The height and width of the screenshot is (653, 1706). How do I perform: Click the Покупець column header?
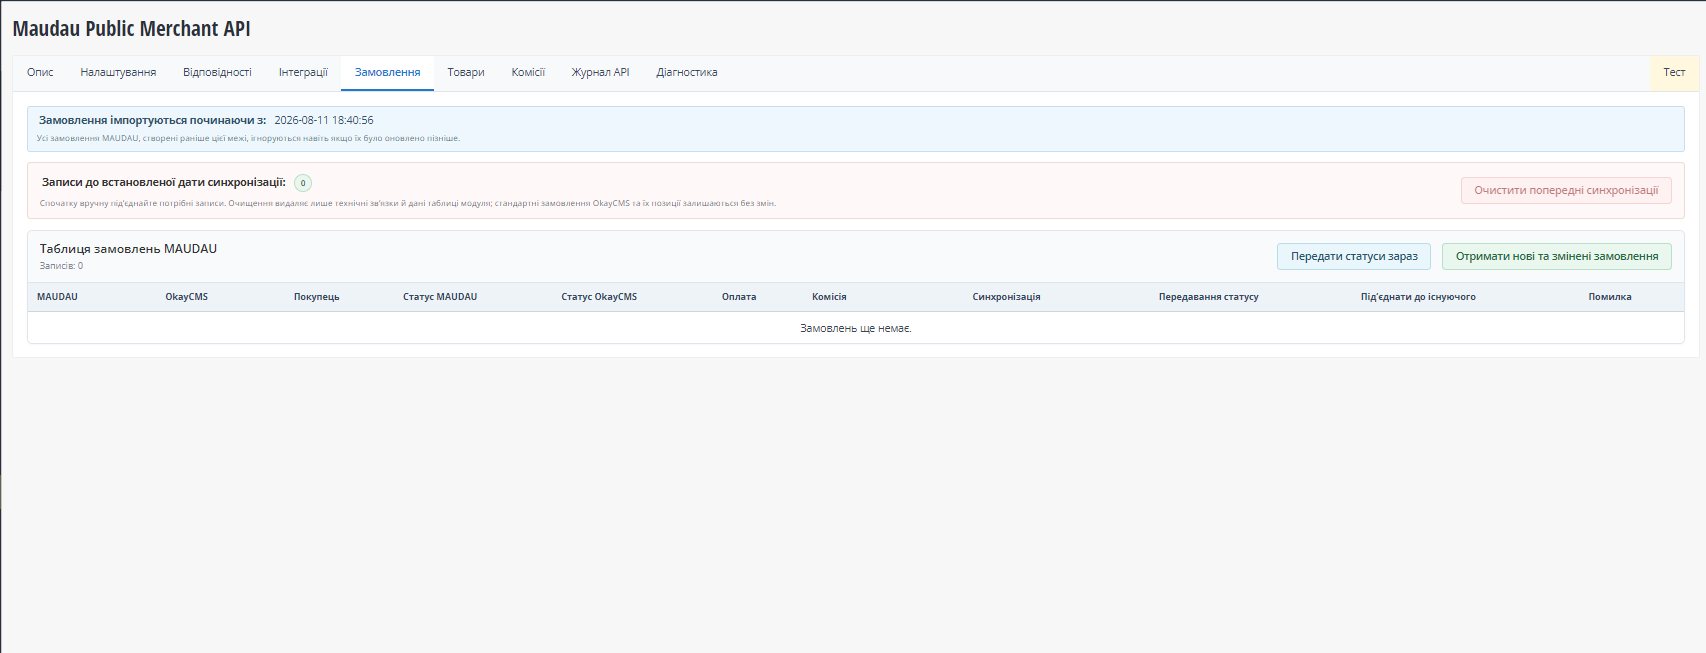pos(317,297)
